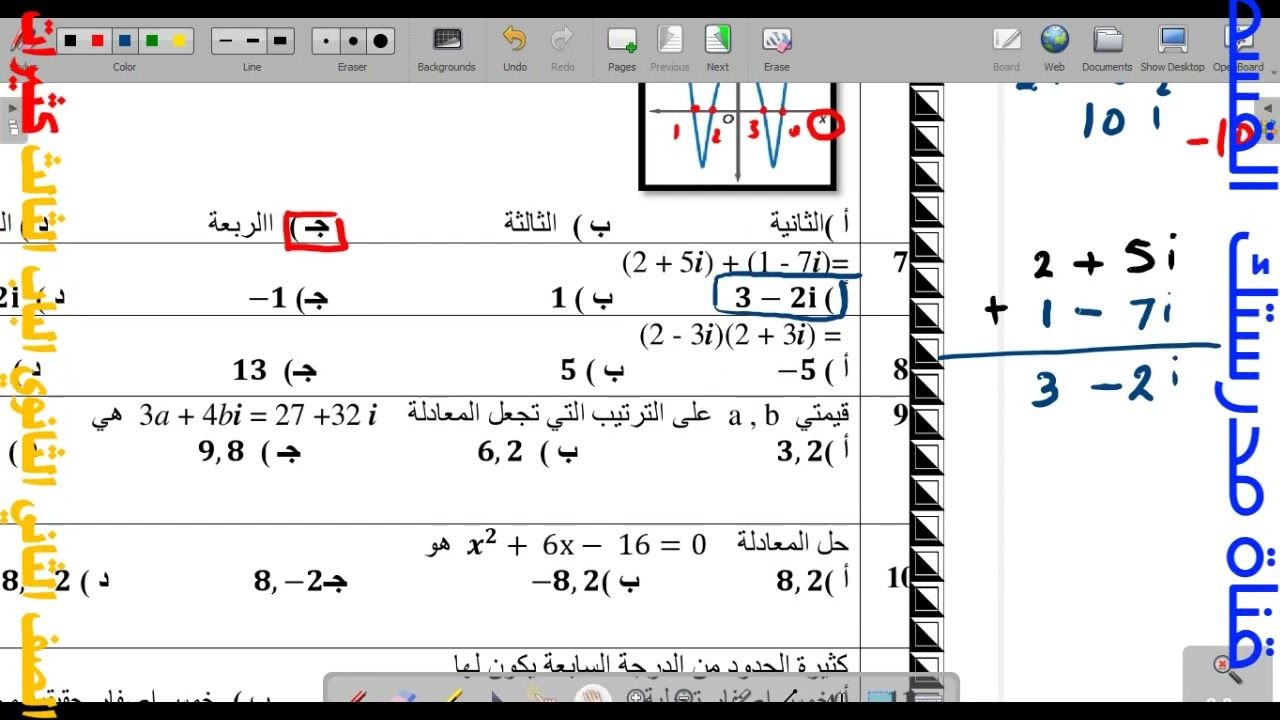Select the red pen color
Image resolution: width=1280 pixels, height=720 pixels.
[97, 41]
